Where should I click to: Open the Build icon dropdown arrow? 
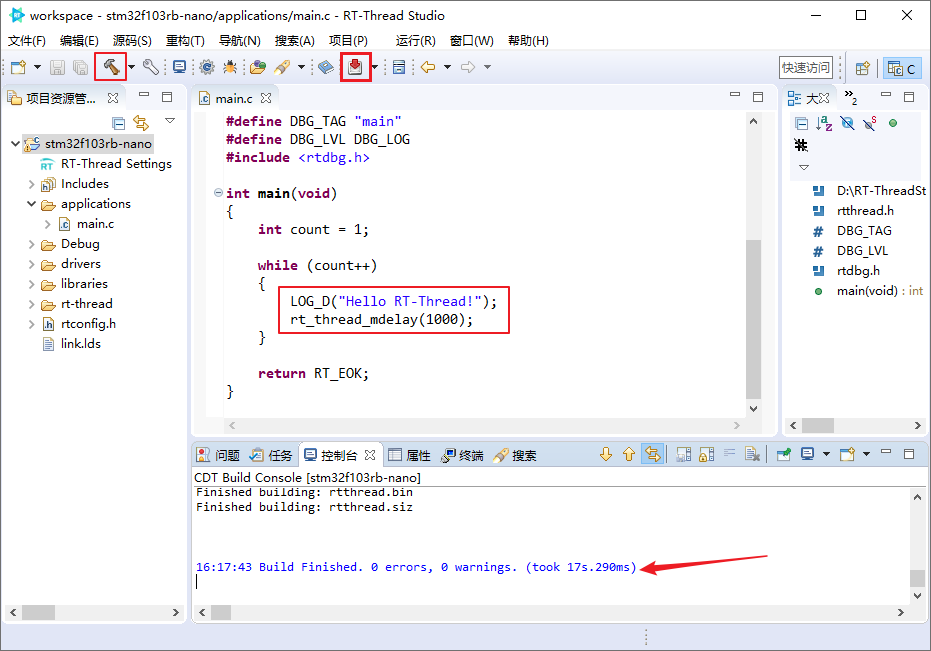pyautogui.click(x=132, y=67)
